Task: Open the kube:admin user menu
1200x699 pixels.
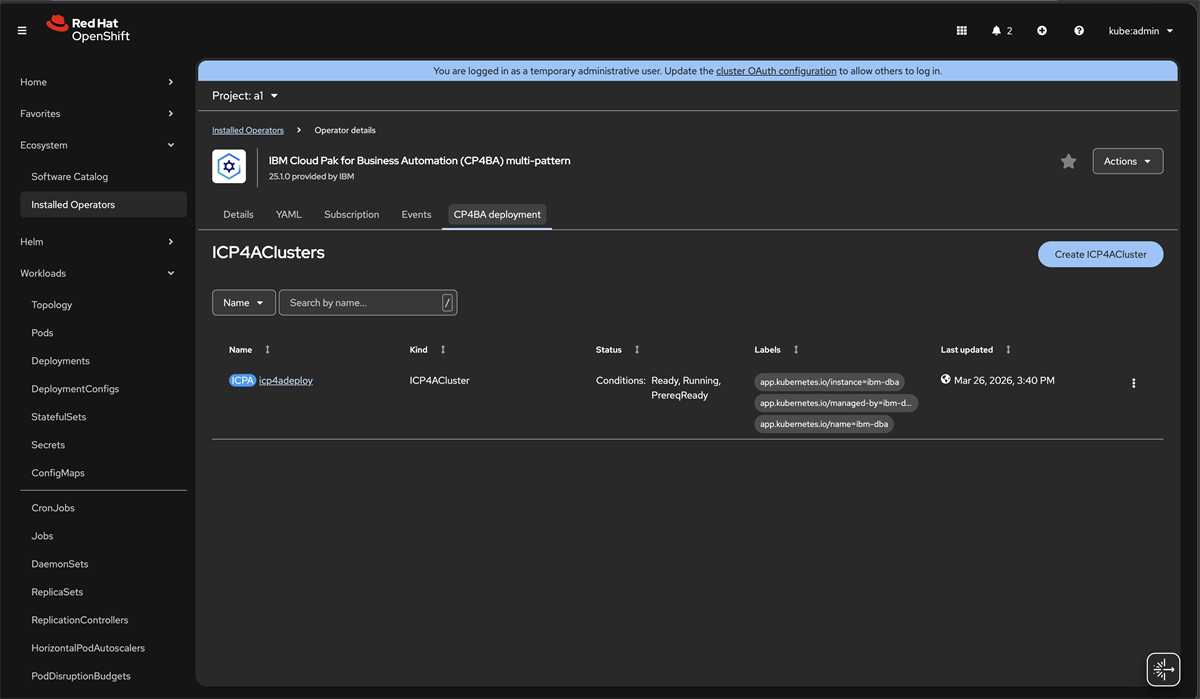Action: (1141, 31)
